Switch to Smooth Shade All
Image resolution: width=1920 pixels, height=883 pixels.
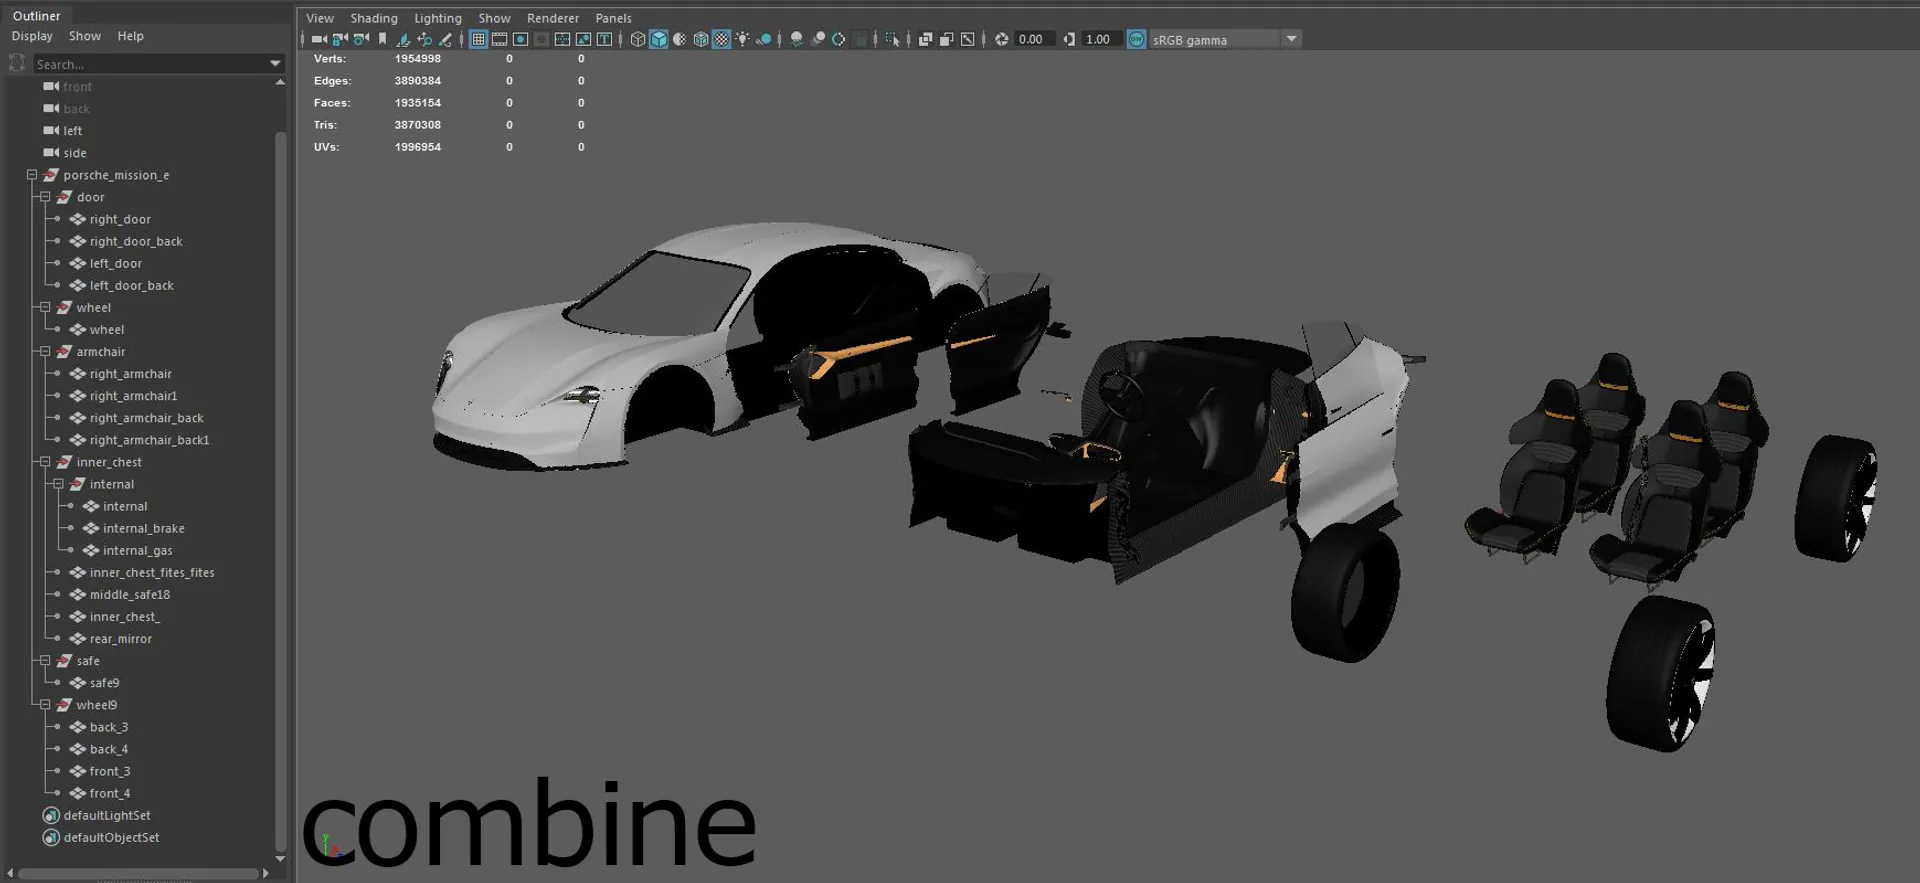click(x=658, y=39)
